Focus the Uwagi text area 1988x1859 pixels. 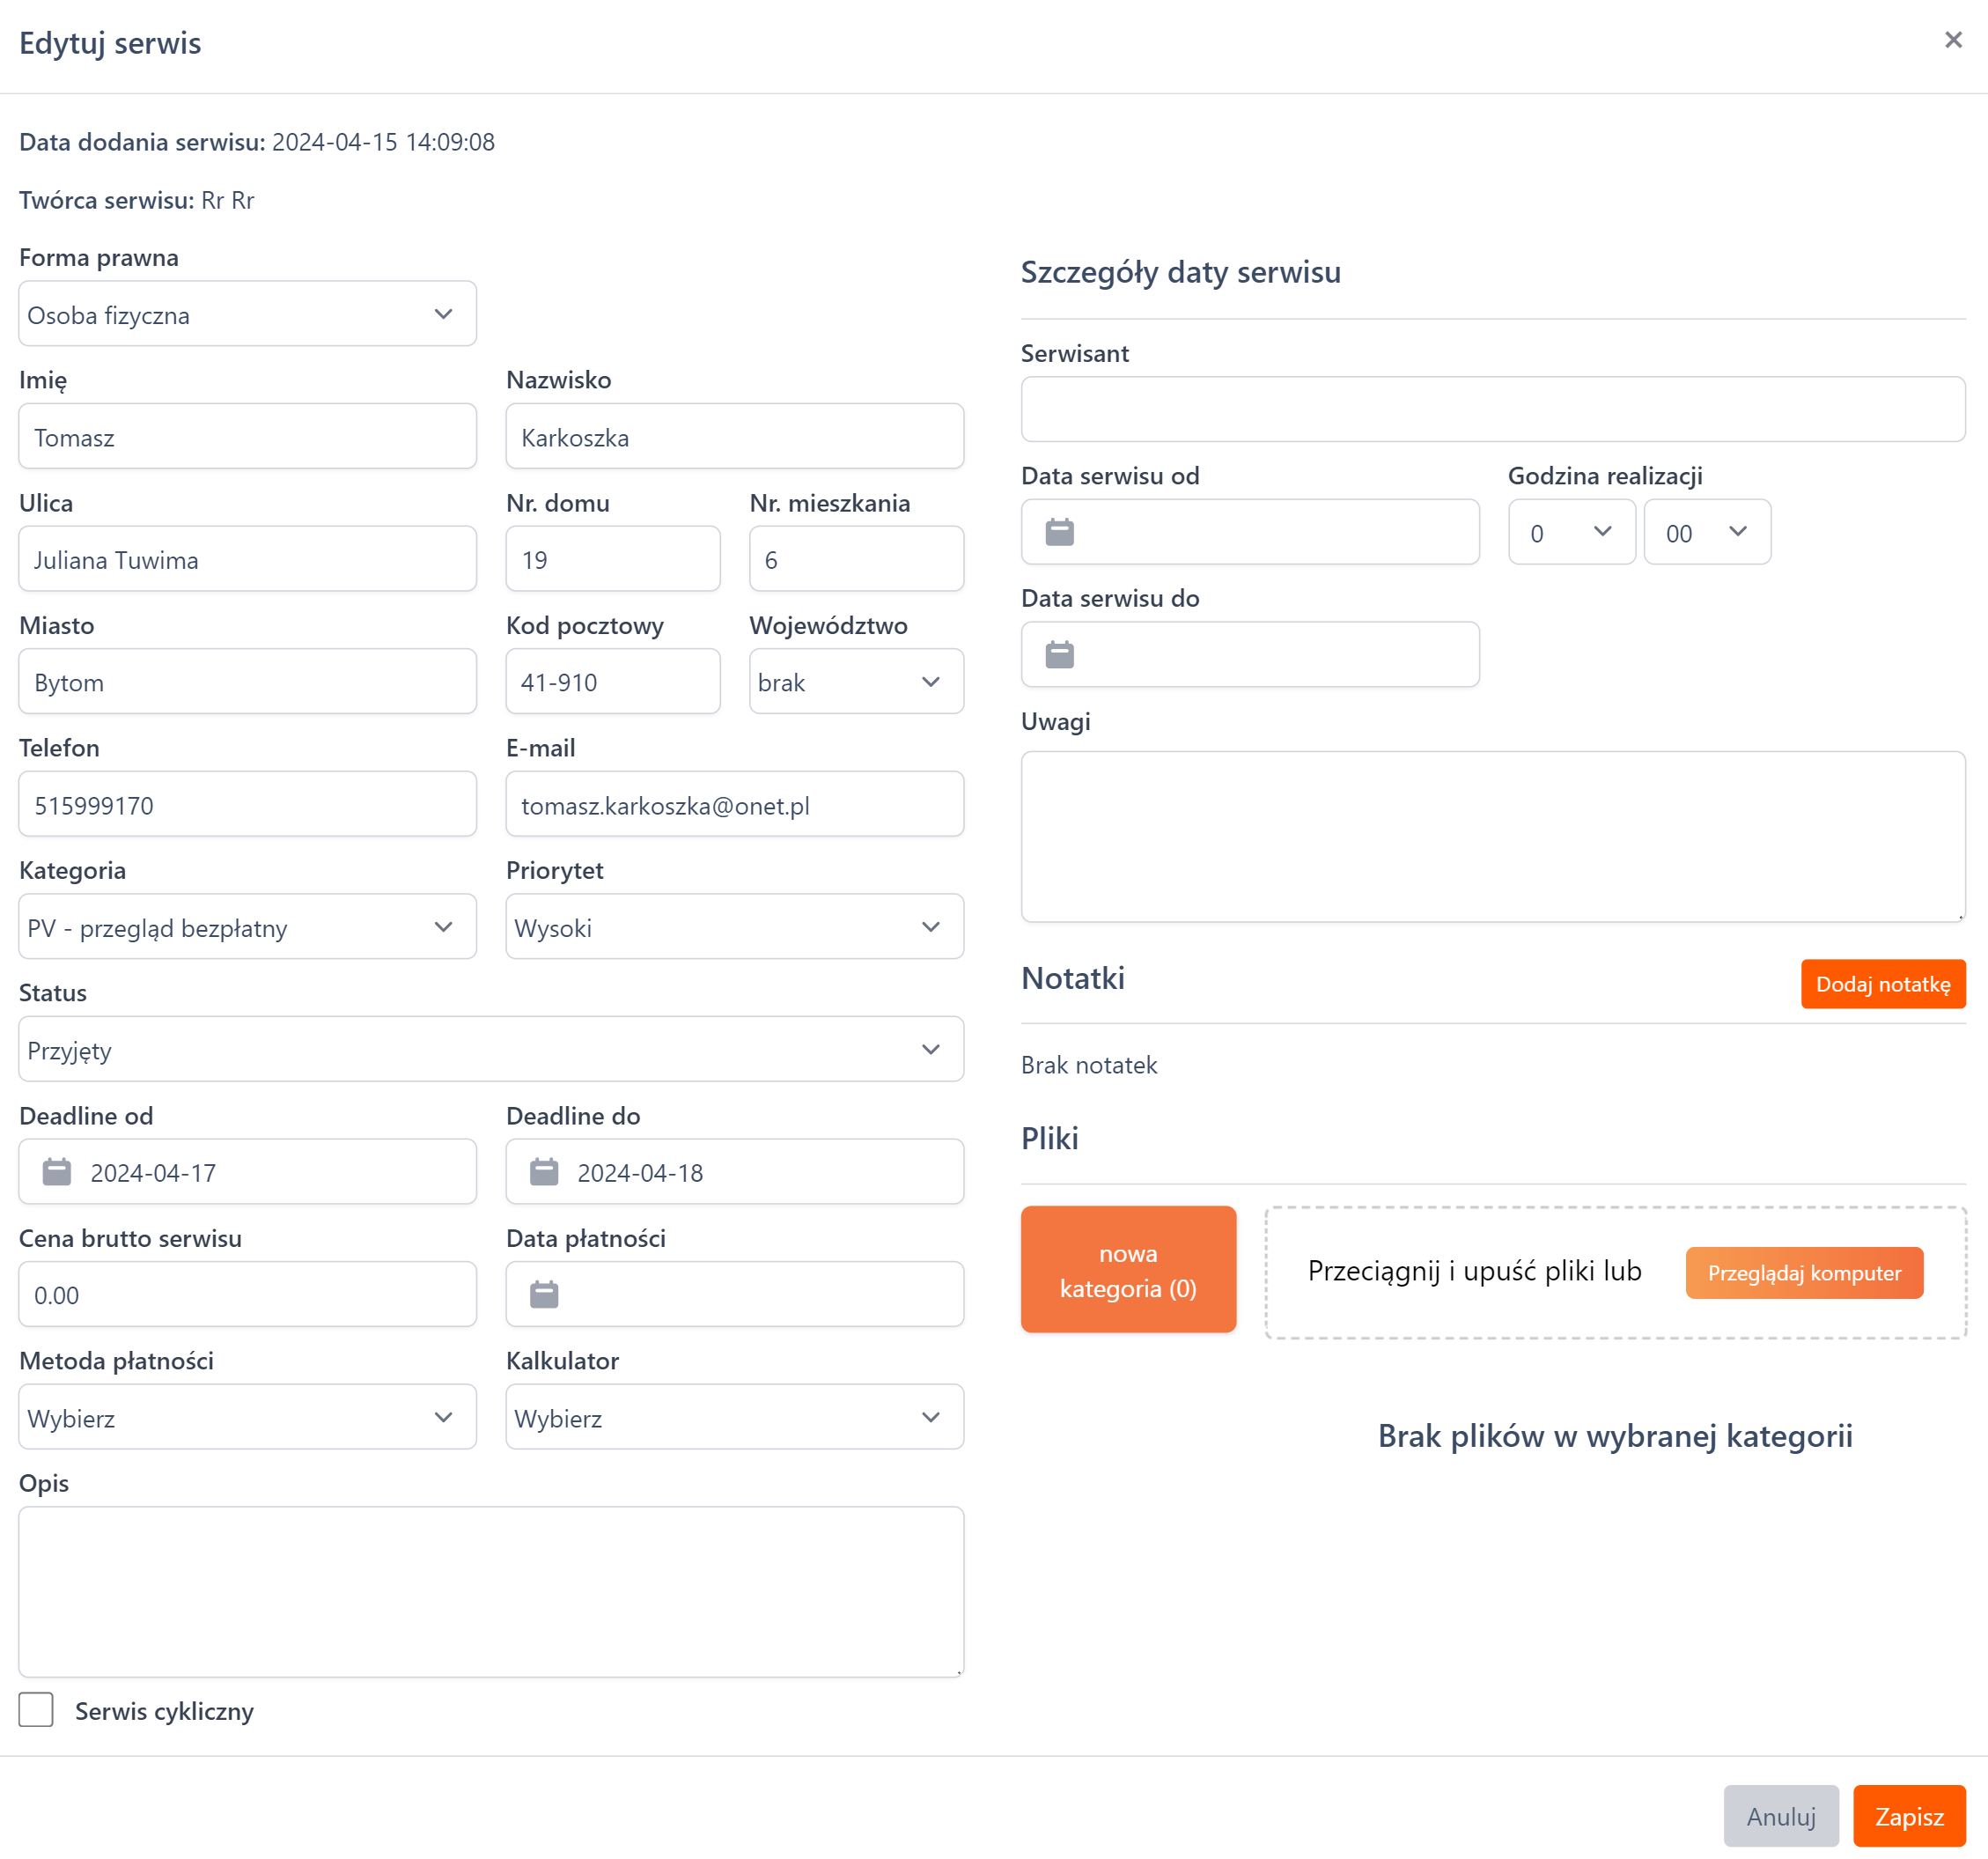(x=1492, y=836)
